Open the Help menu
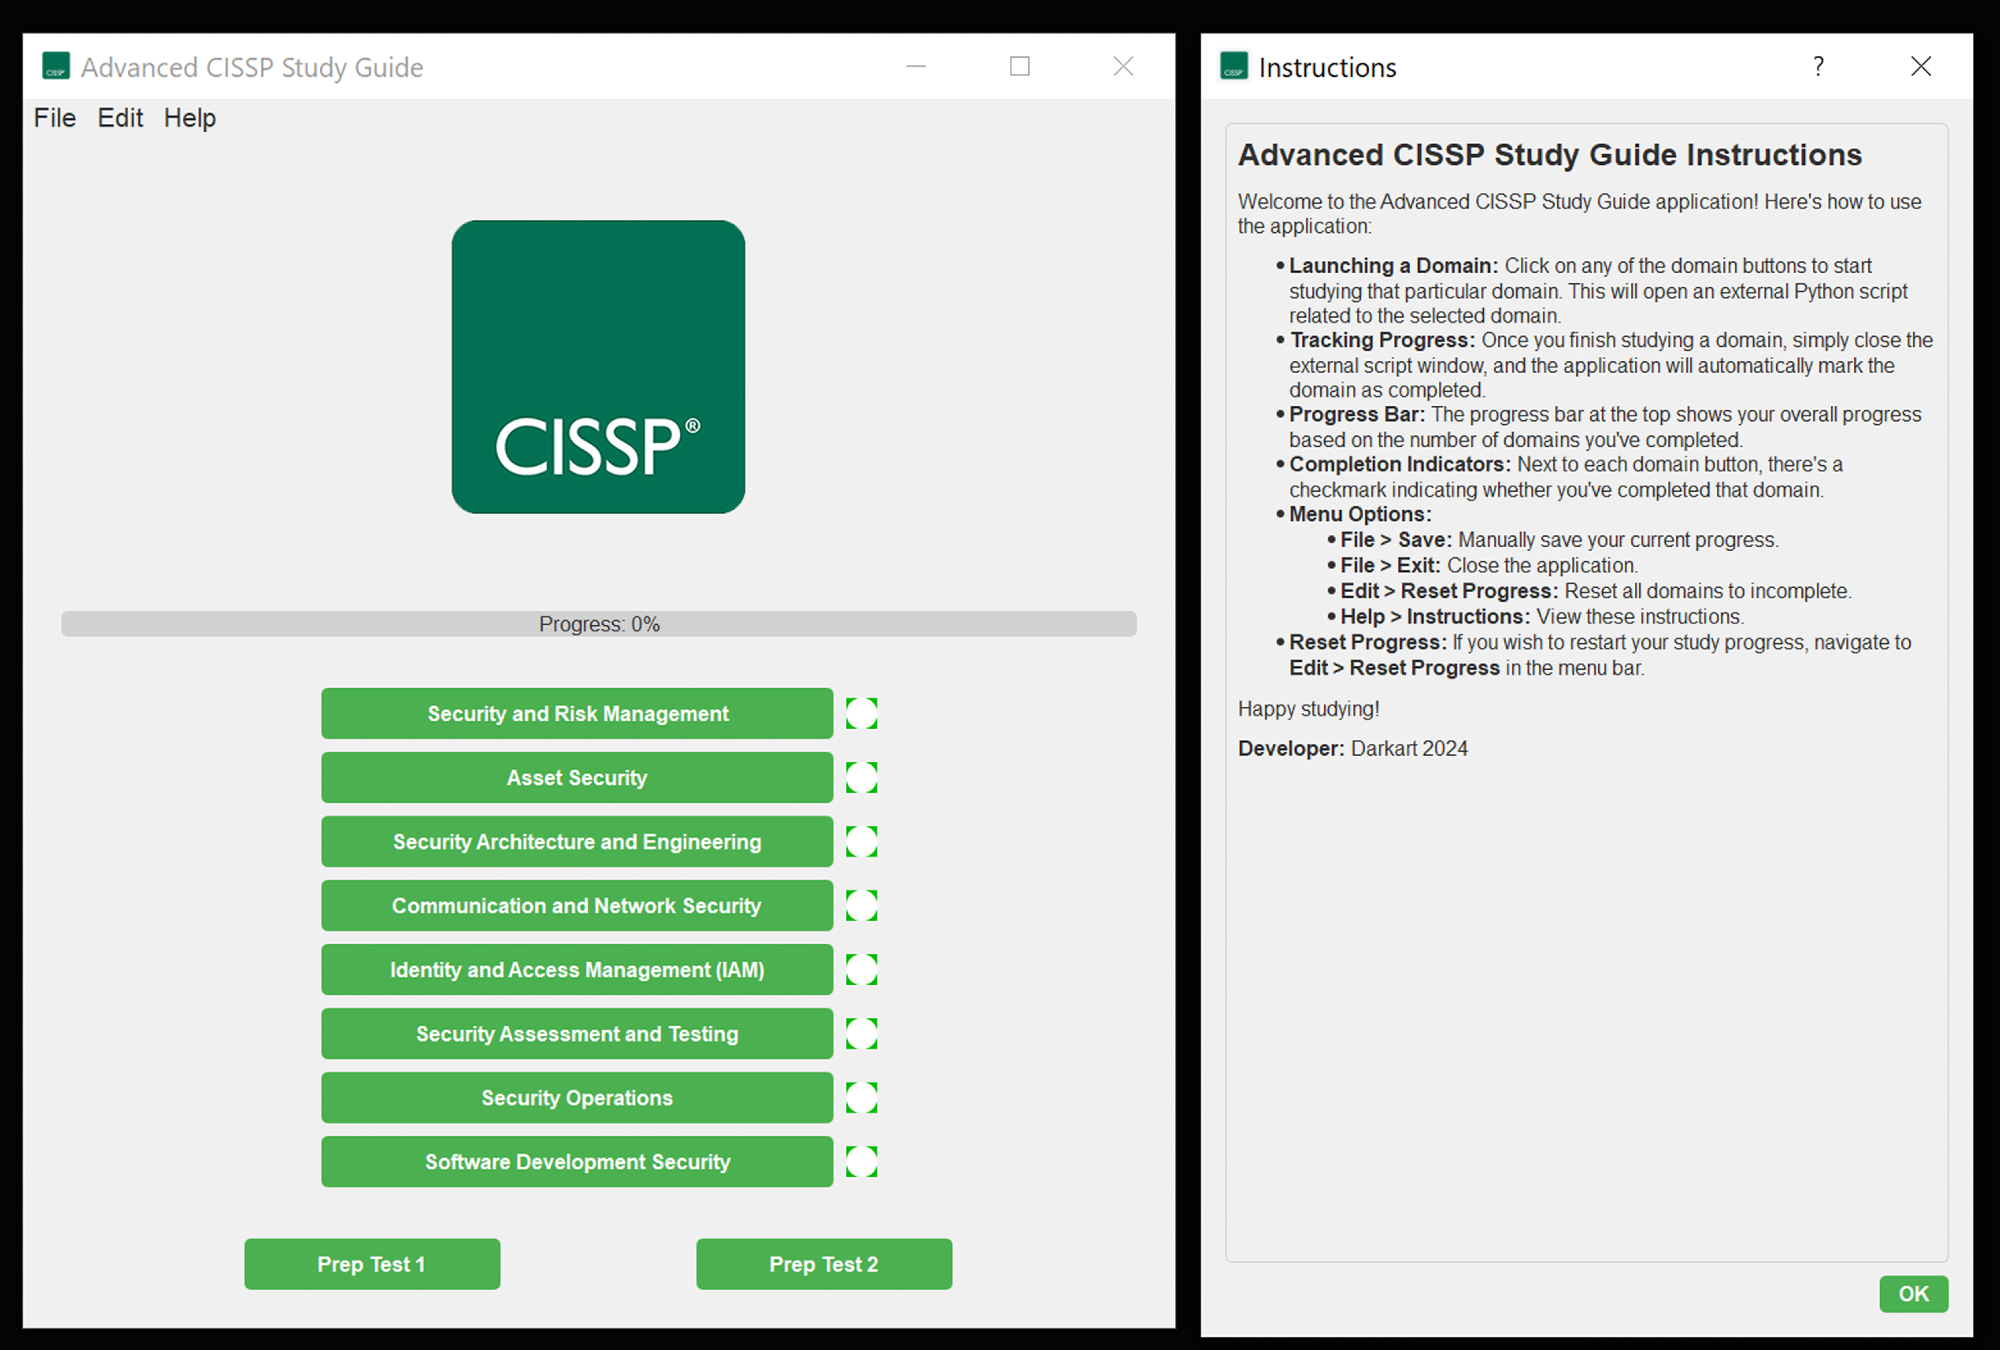This screenshot has width=2000, height=1350. pyautogui.click(x=190, y=118)
